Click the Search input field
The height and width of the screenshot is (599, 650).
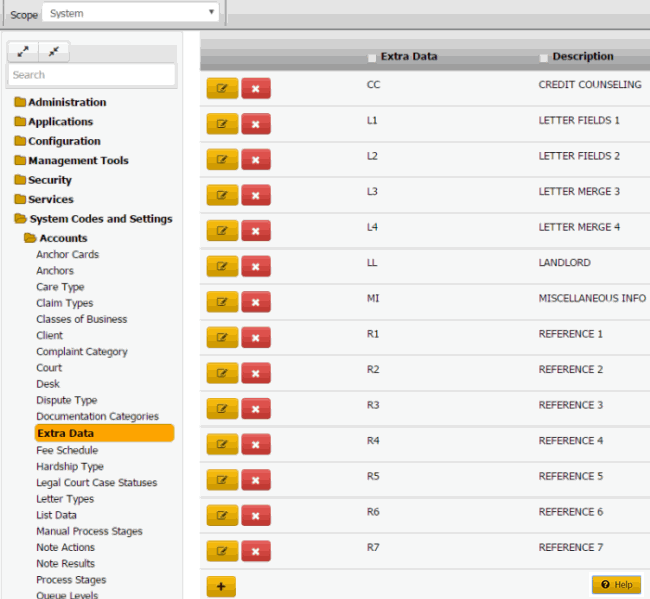(91, 75)
